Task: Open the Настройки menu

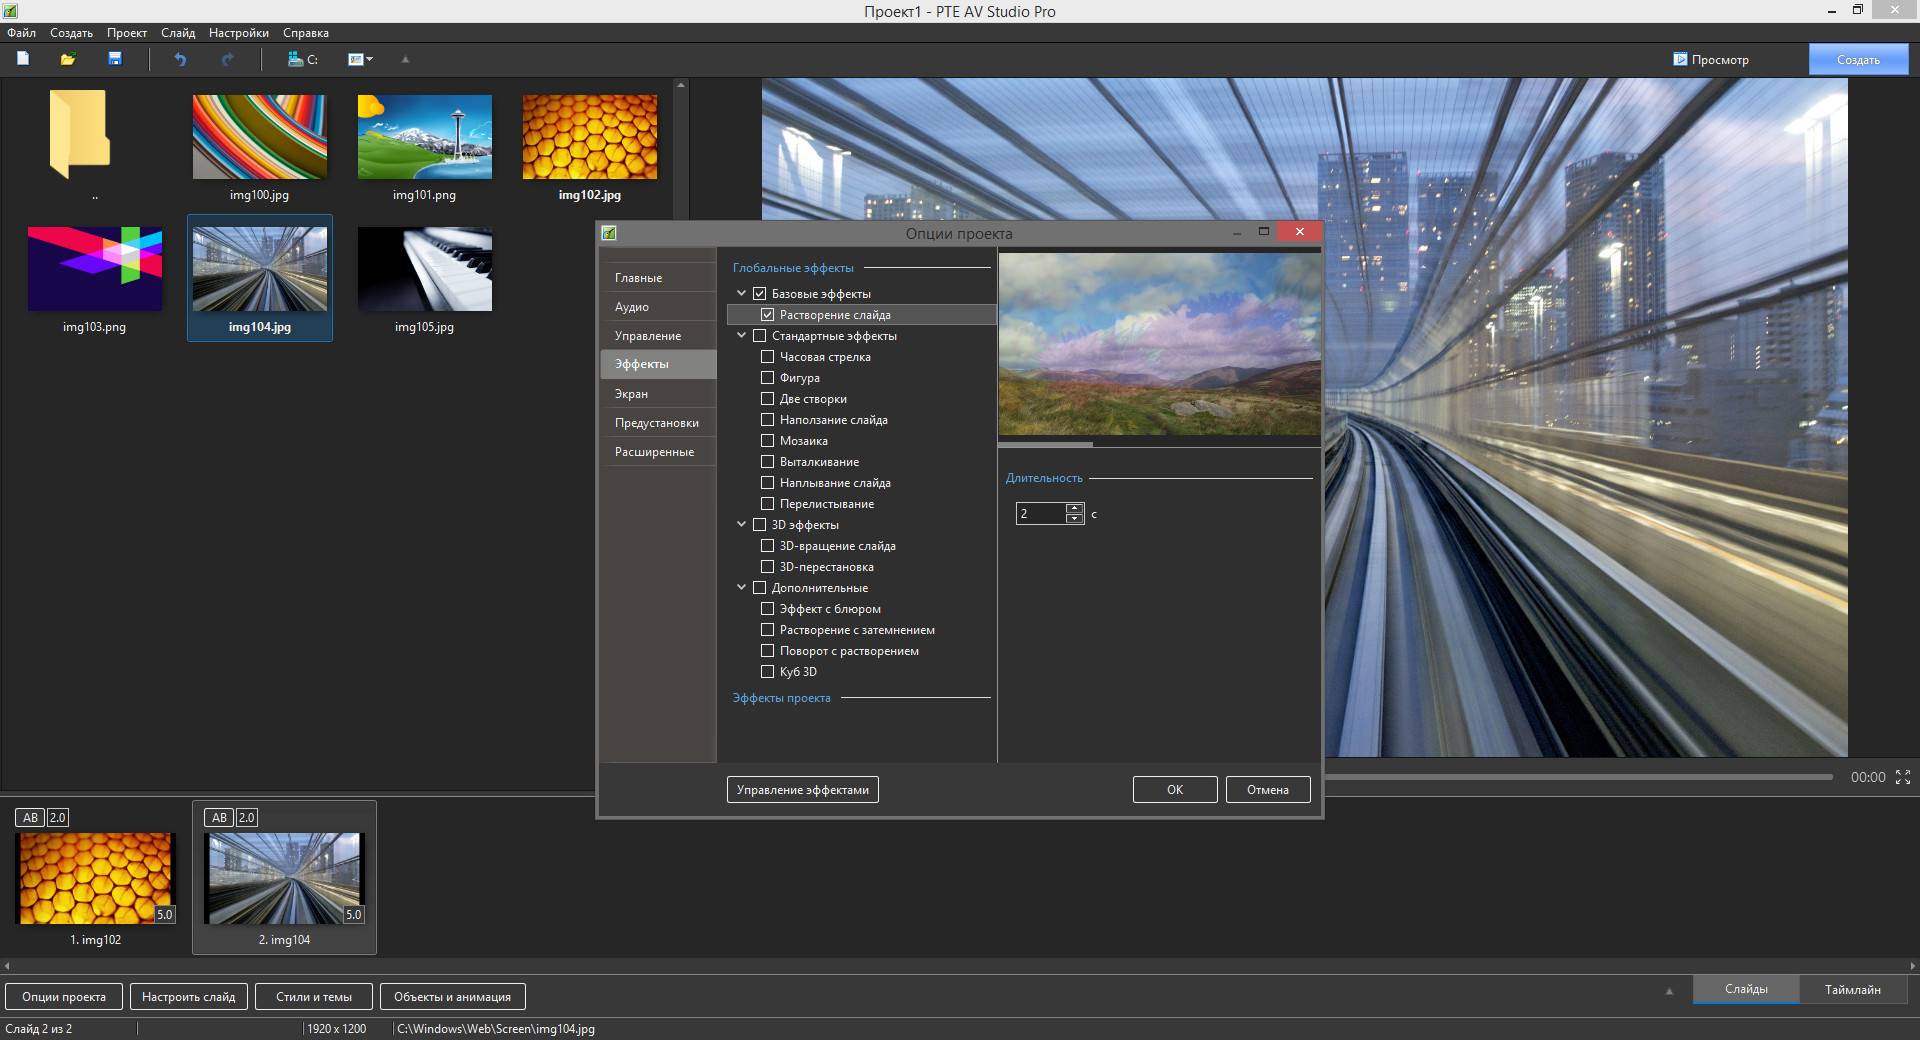Action: point(239,33)
